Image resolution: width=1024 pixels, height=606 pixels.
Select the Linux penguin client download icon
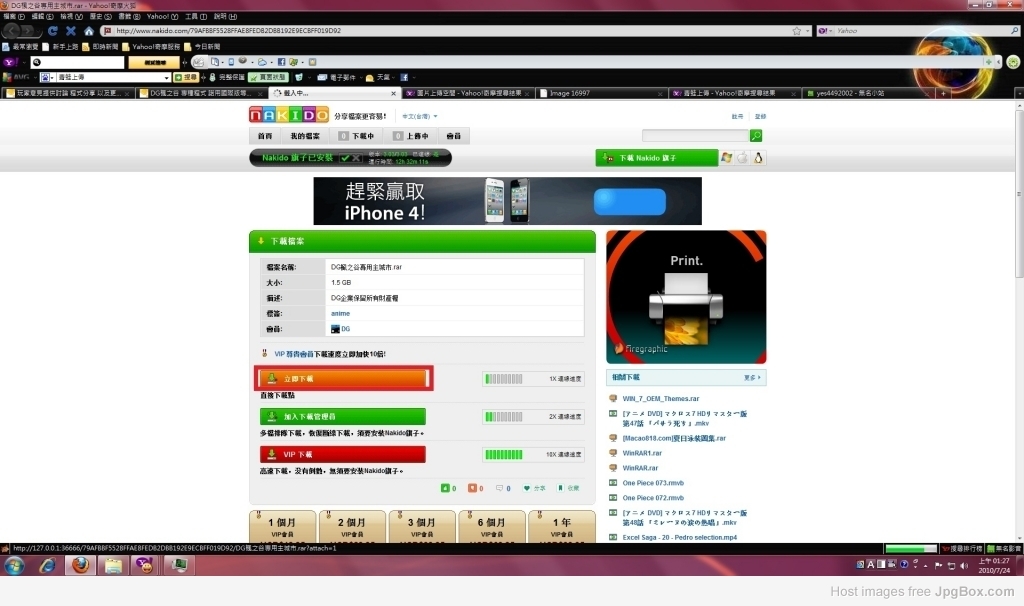click(x=758, y=157)
